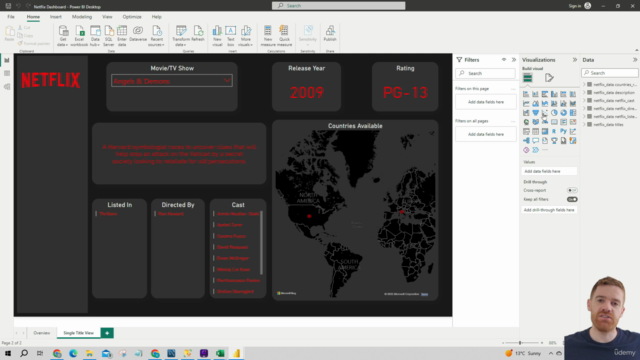Select the Q&A visual icon

(x=536, y=141)
